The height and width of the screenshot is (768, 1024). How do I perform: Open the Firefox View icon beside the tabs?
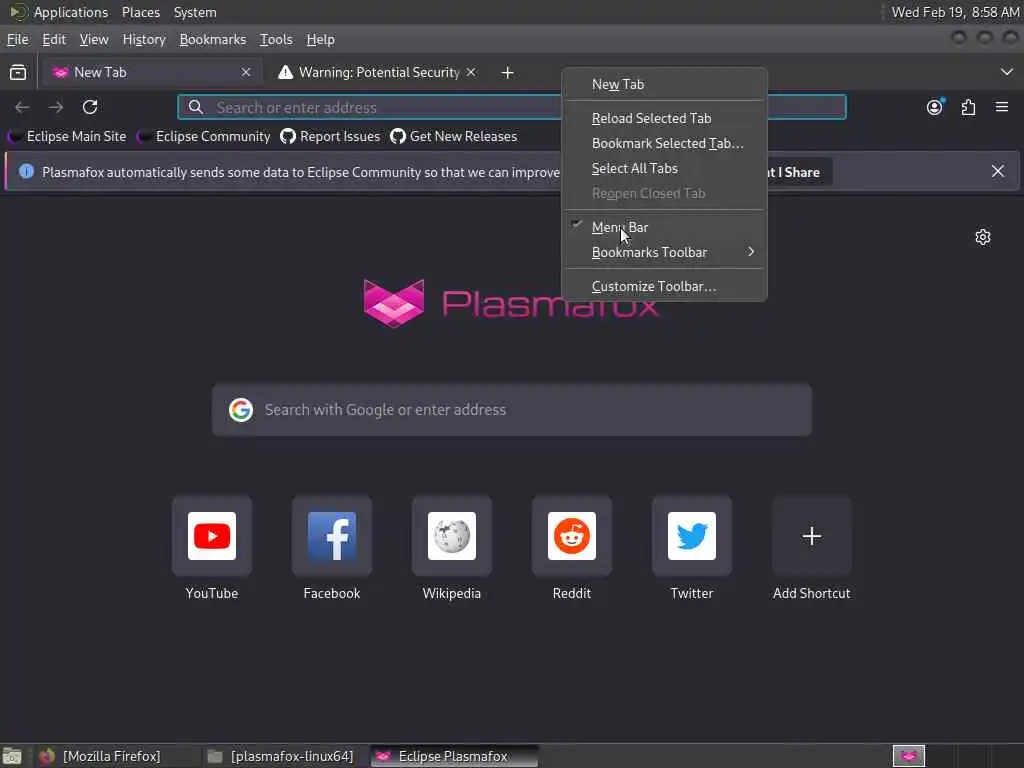tap(18, 72)
